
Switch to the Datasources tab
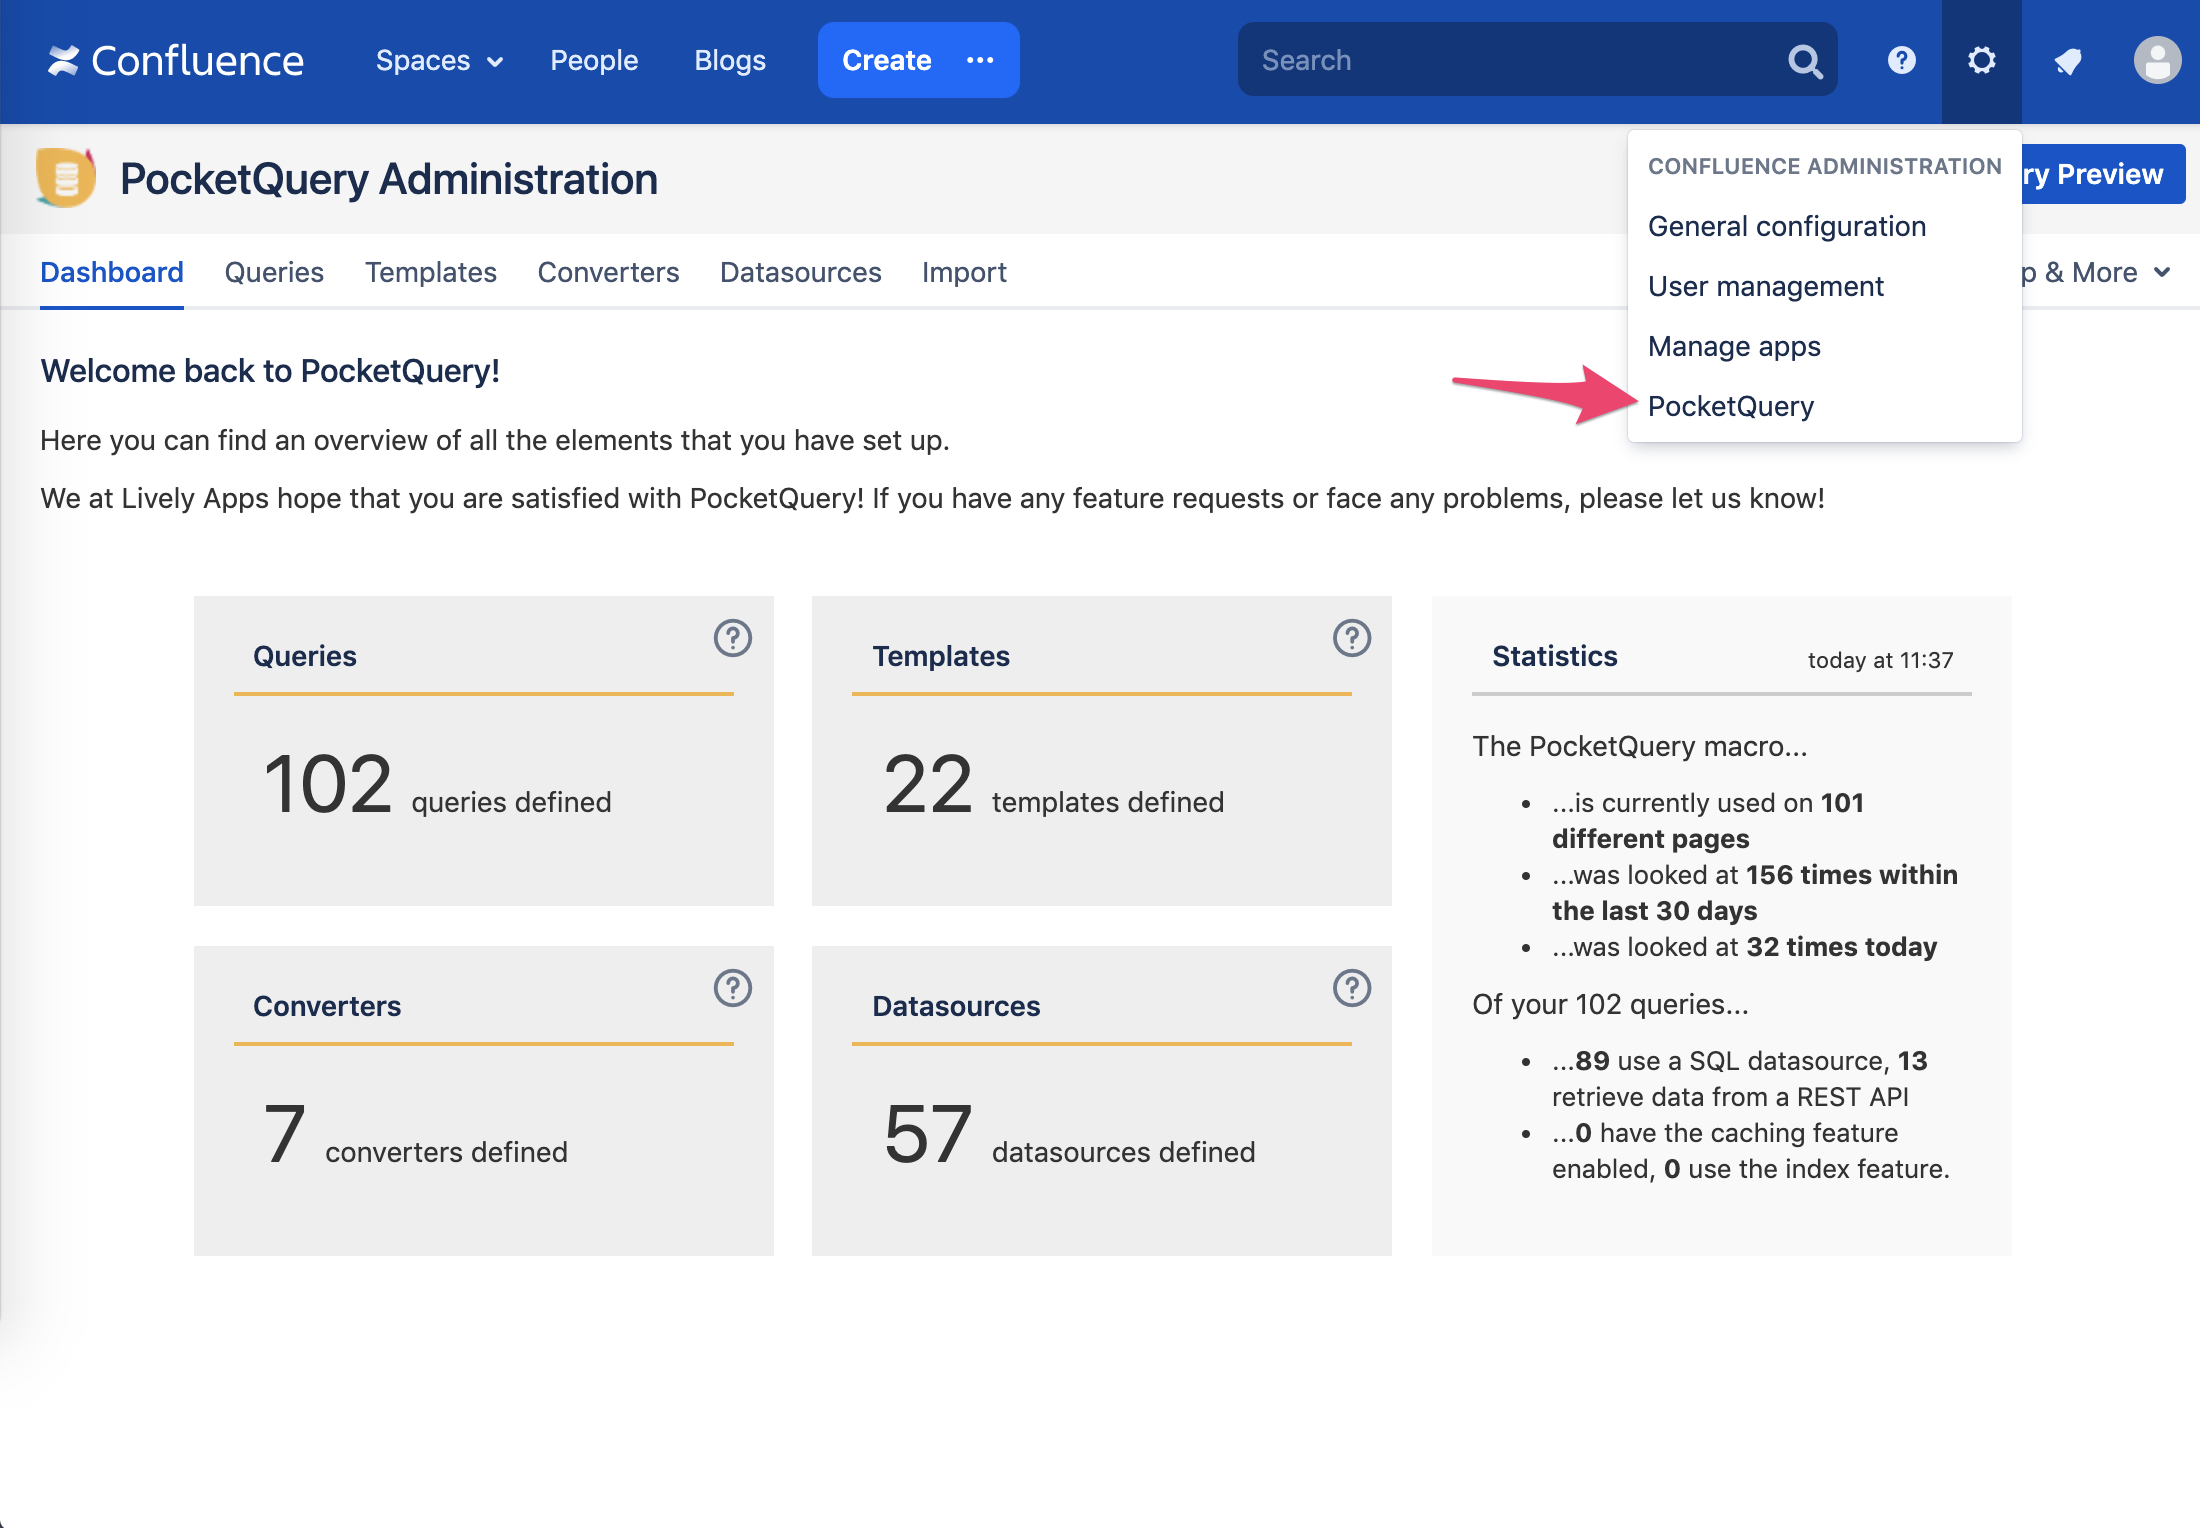pos(801,272)
